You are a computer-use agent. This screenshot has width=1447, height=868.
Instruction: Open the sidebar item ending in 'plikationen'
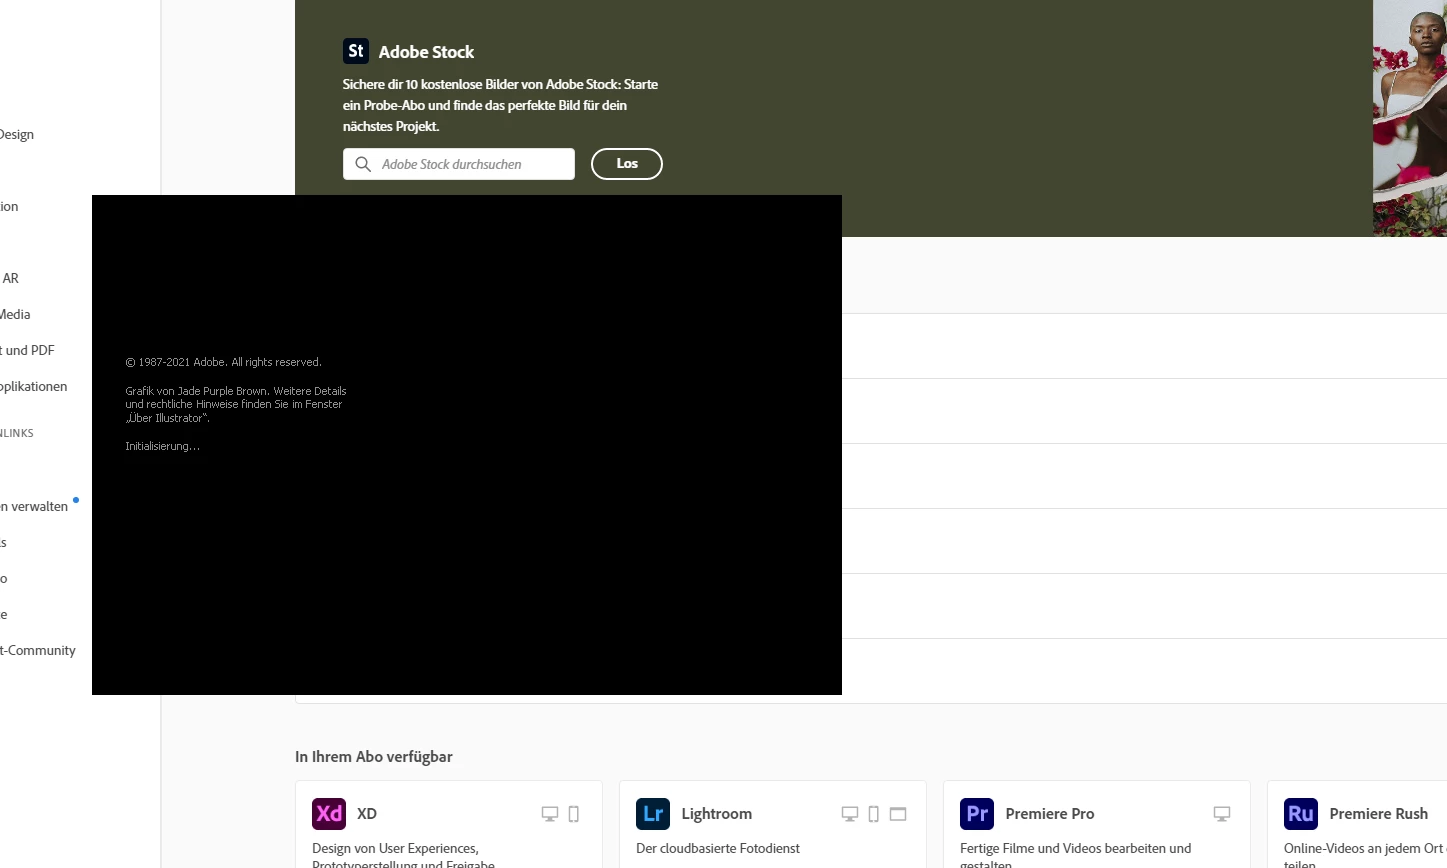tap(34, 386)
